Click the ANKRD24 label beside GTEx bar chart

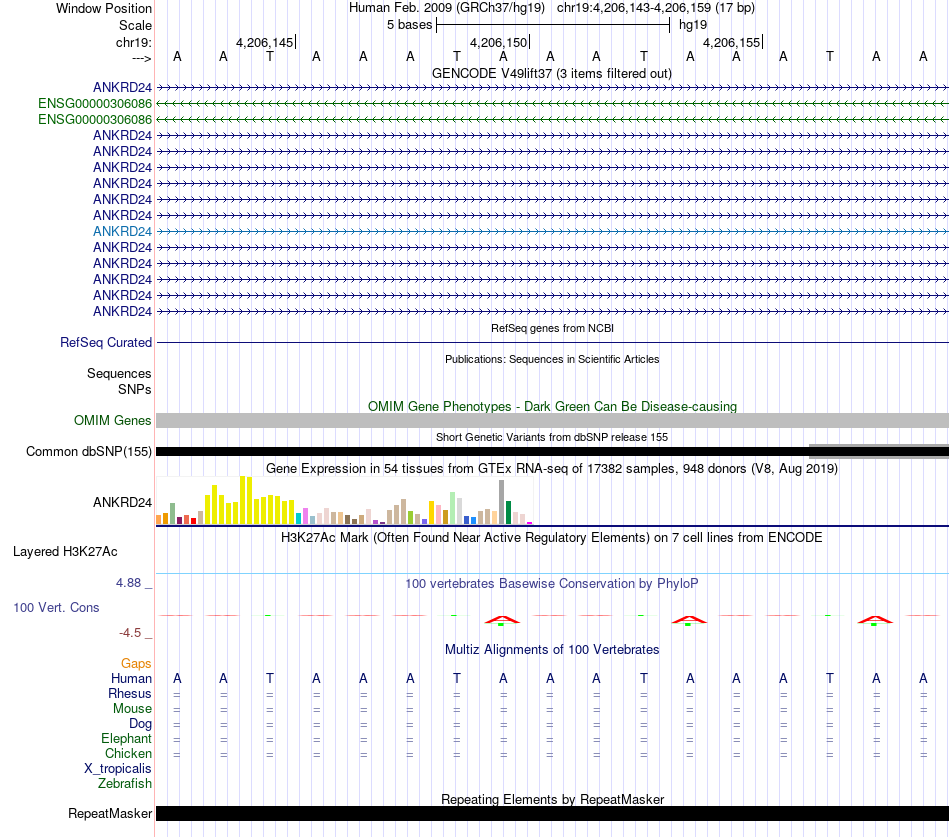click(x=122, y=502)
